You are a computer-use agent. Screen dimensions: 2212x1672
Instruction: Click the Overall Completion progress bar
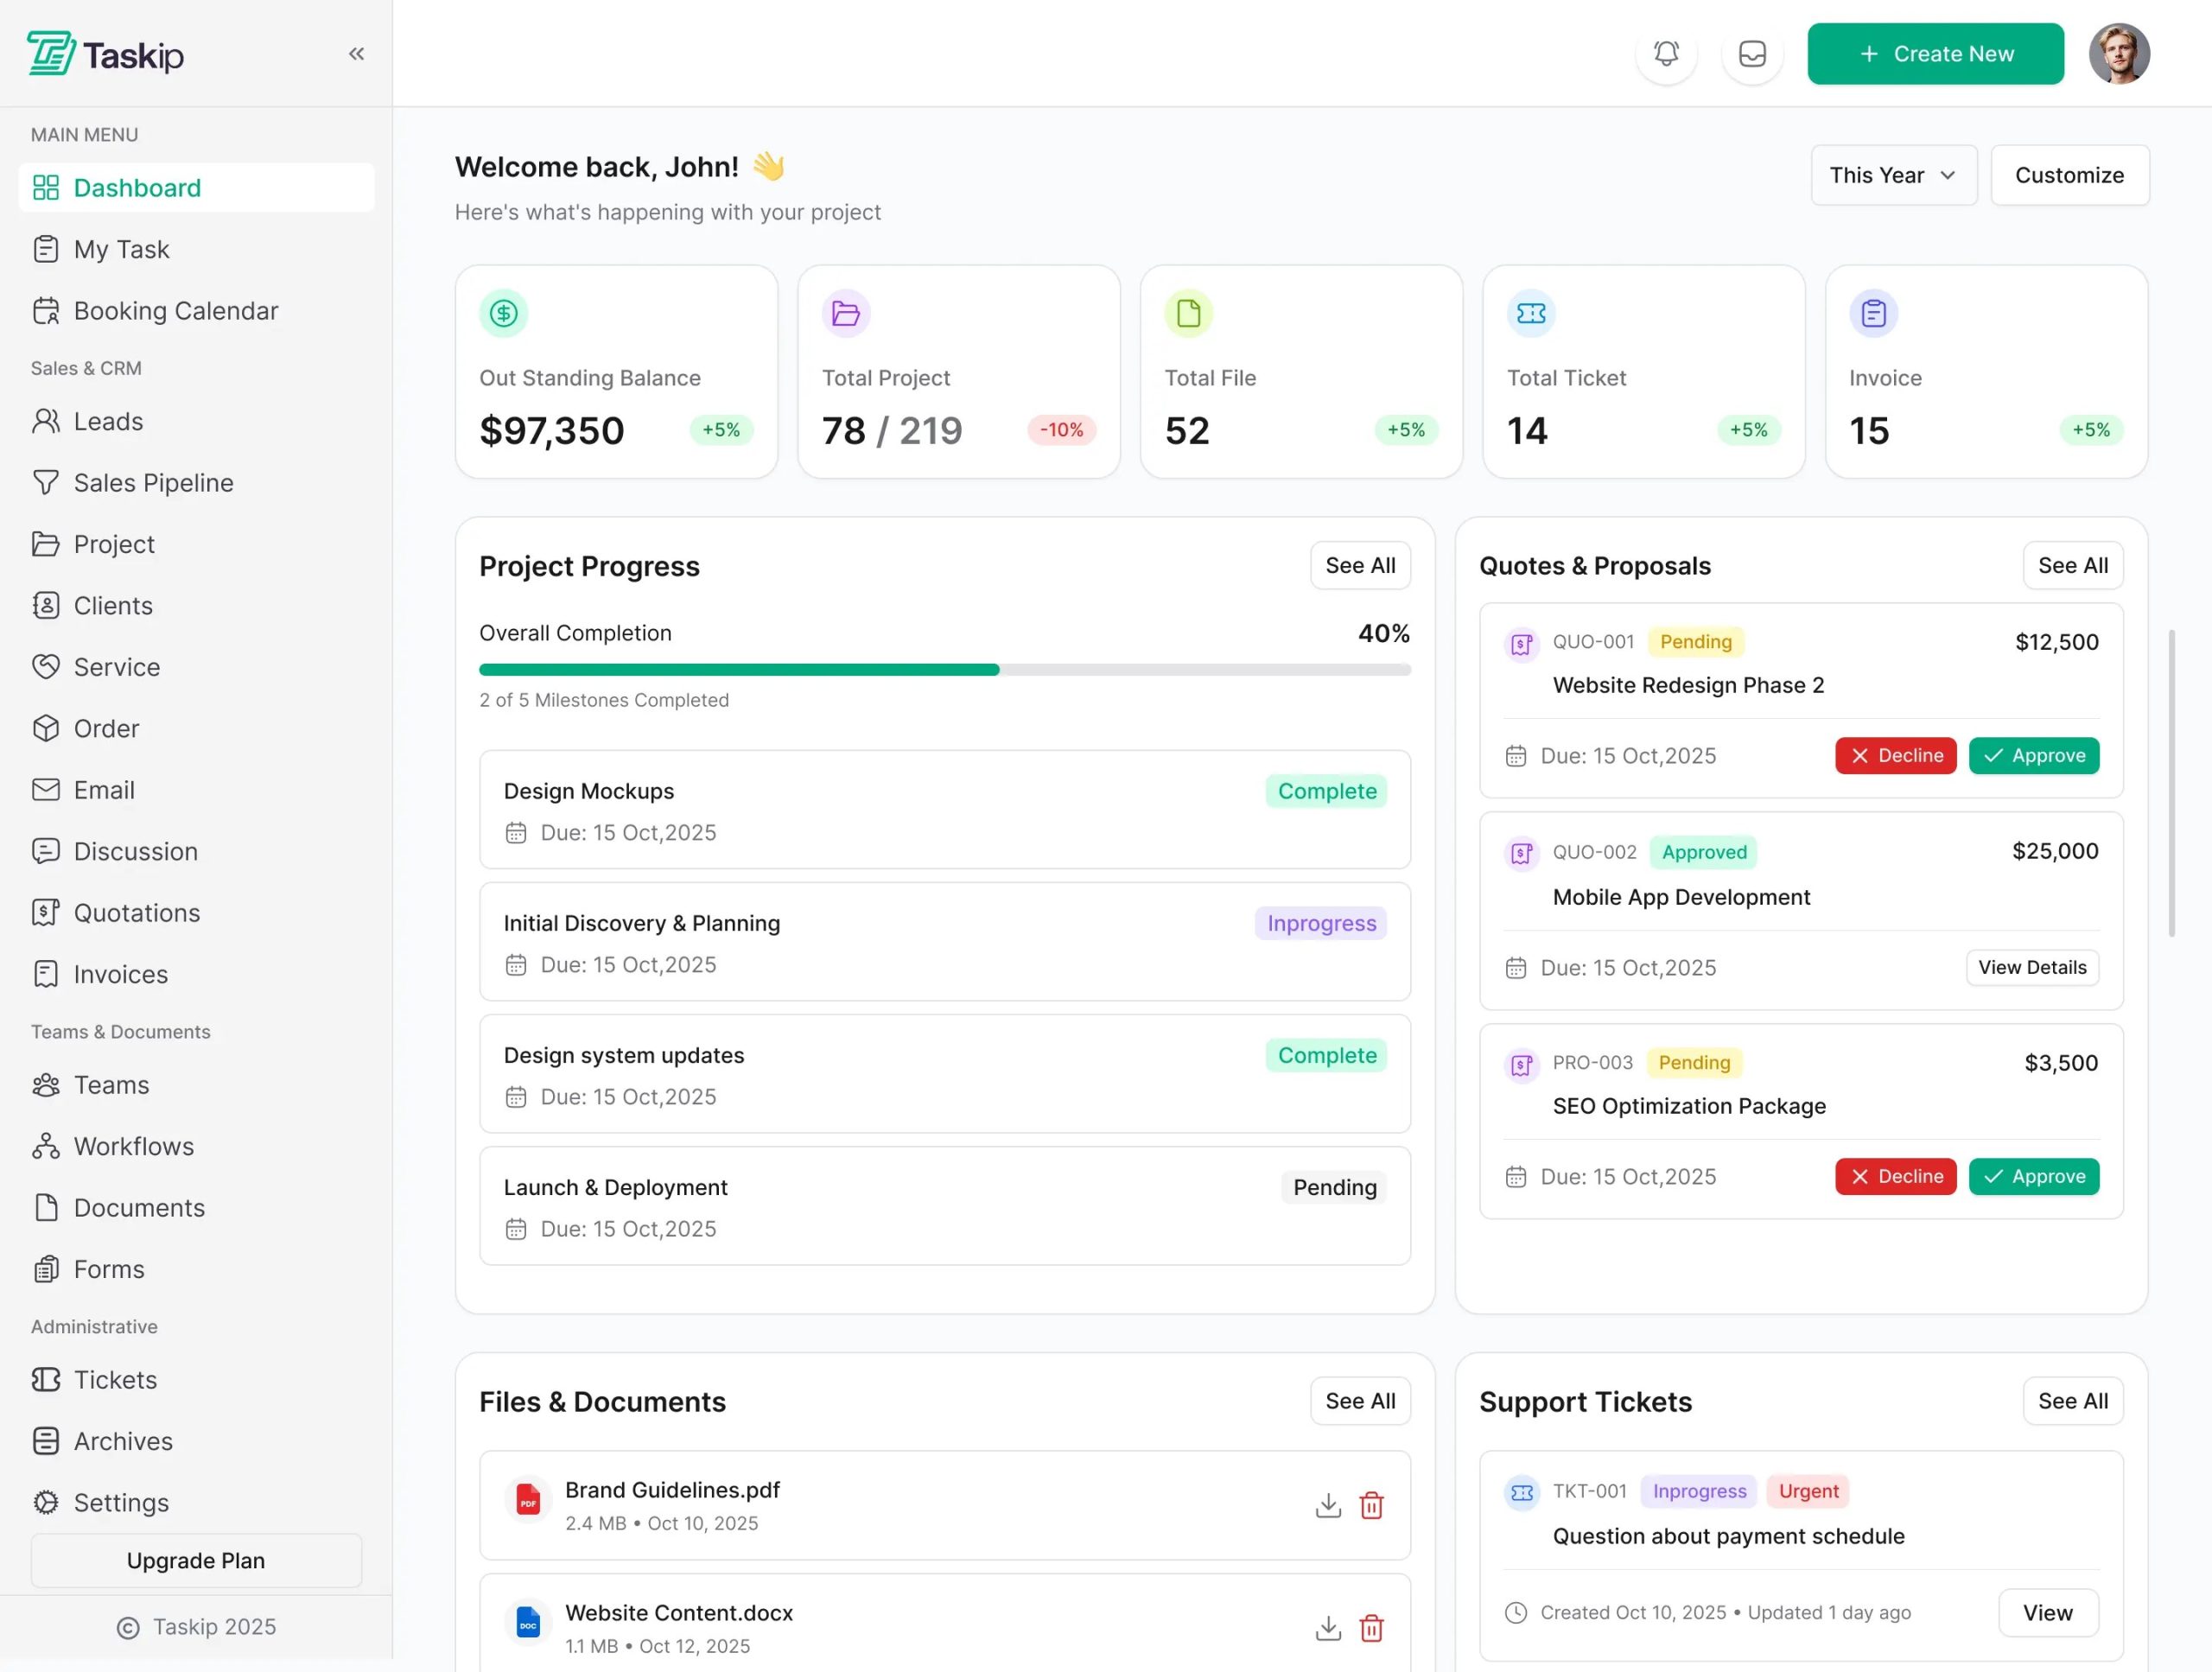click(944, 670)
